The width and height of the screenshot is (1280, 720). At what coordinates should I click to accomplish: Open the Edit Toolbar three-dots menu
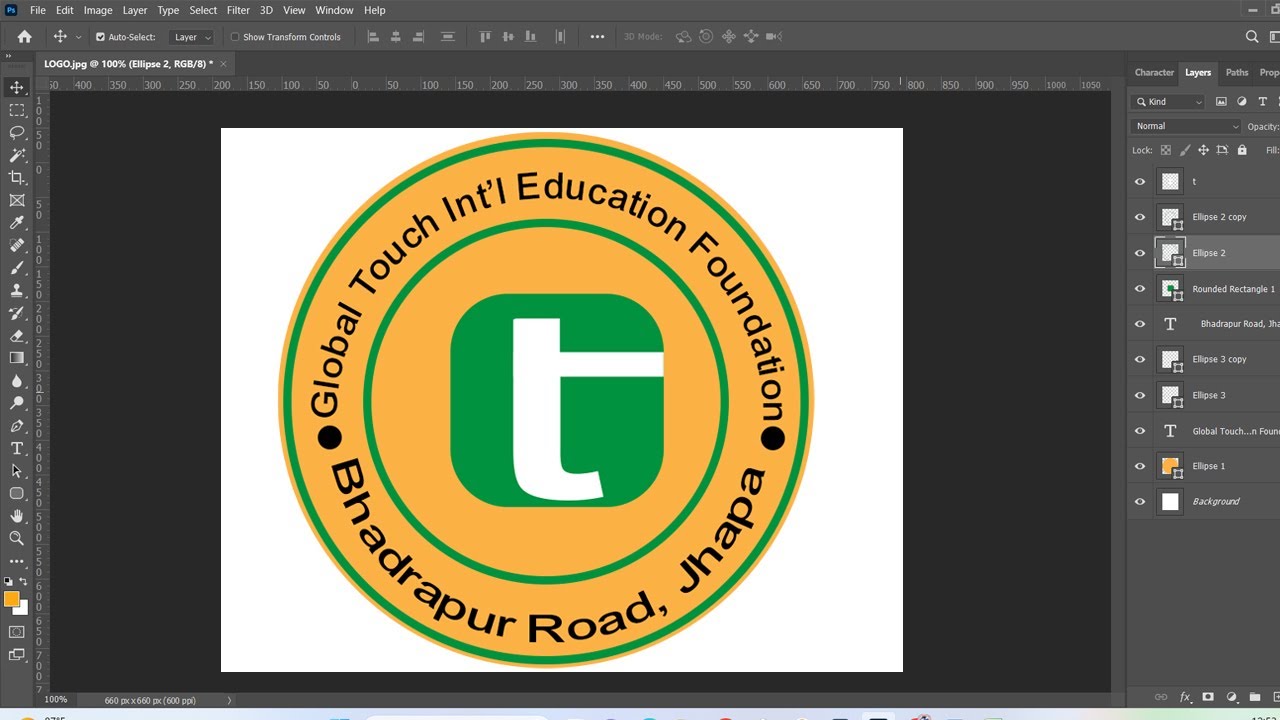tap(17, 561)
